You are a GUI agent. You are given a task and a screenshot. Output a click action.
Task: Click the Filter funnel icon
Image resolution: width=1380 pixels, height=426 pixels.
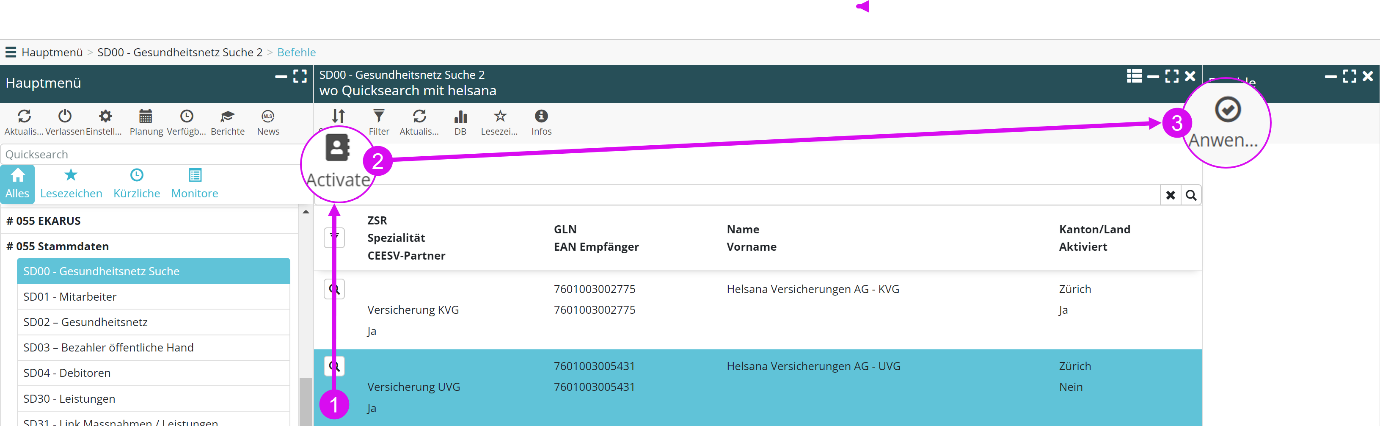point(379,117)
